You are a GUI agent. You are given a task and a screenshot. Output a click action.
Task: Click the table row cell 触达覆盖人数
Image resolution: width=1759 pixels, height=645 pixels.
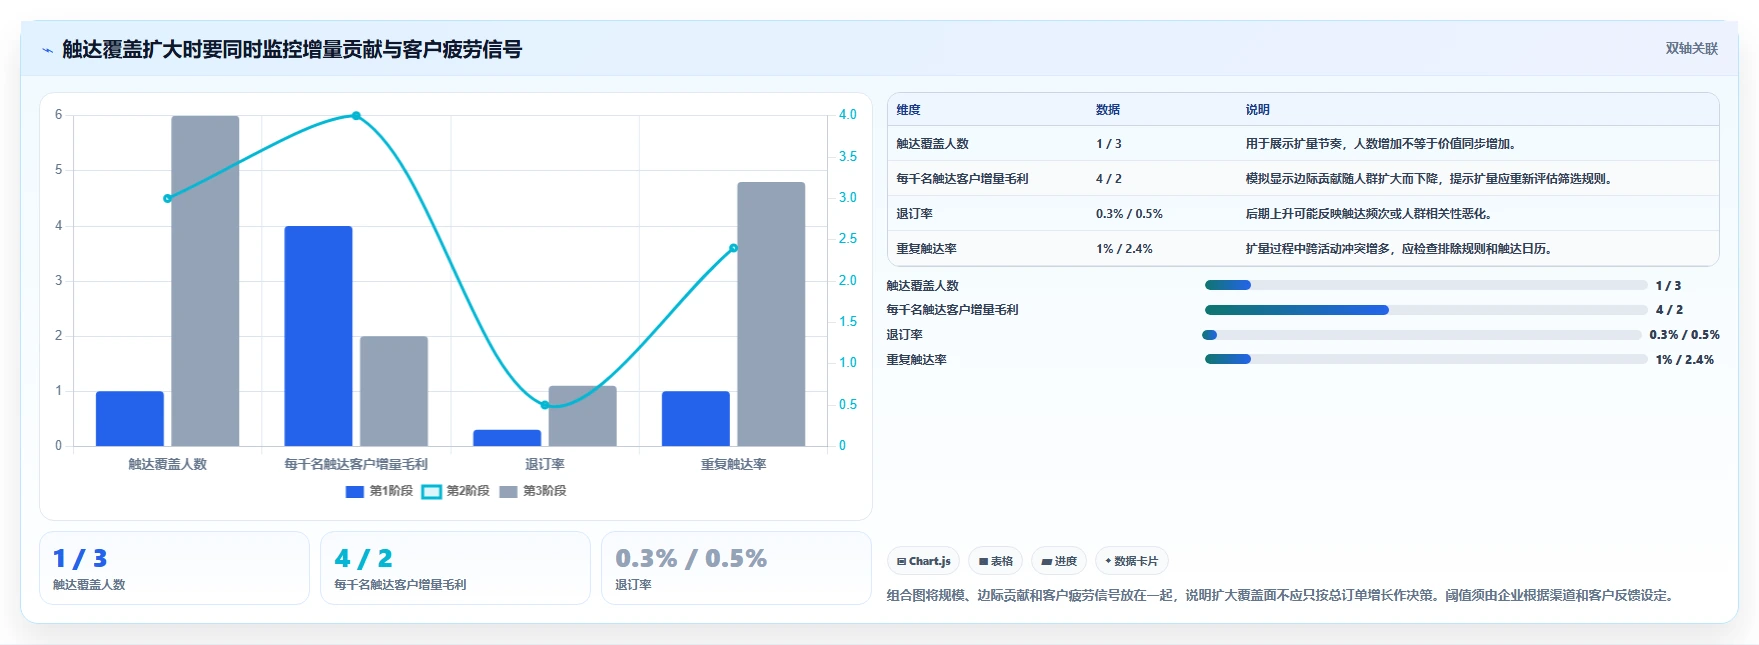point(932,144)
